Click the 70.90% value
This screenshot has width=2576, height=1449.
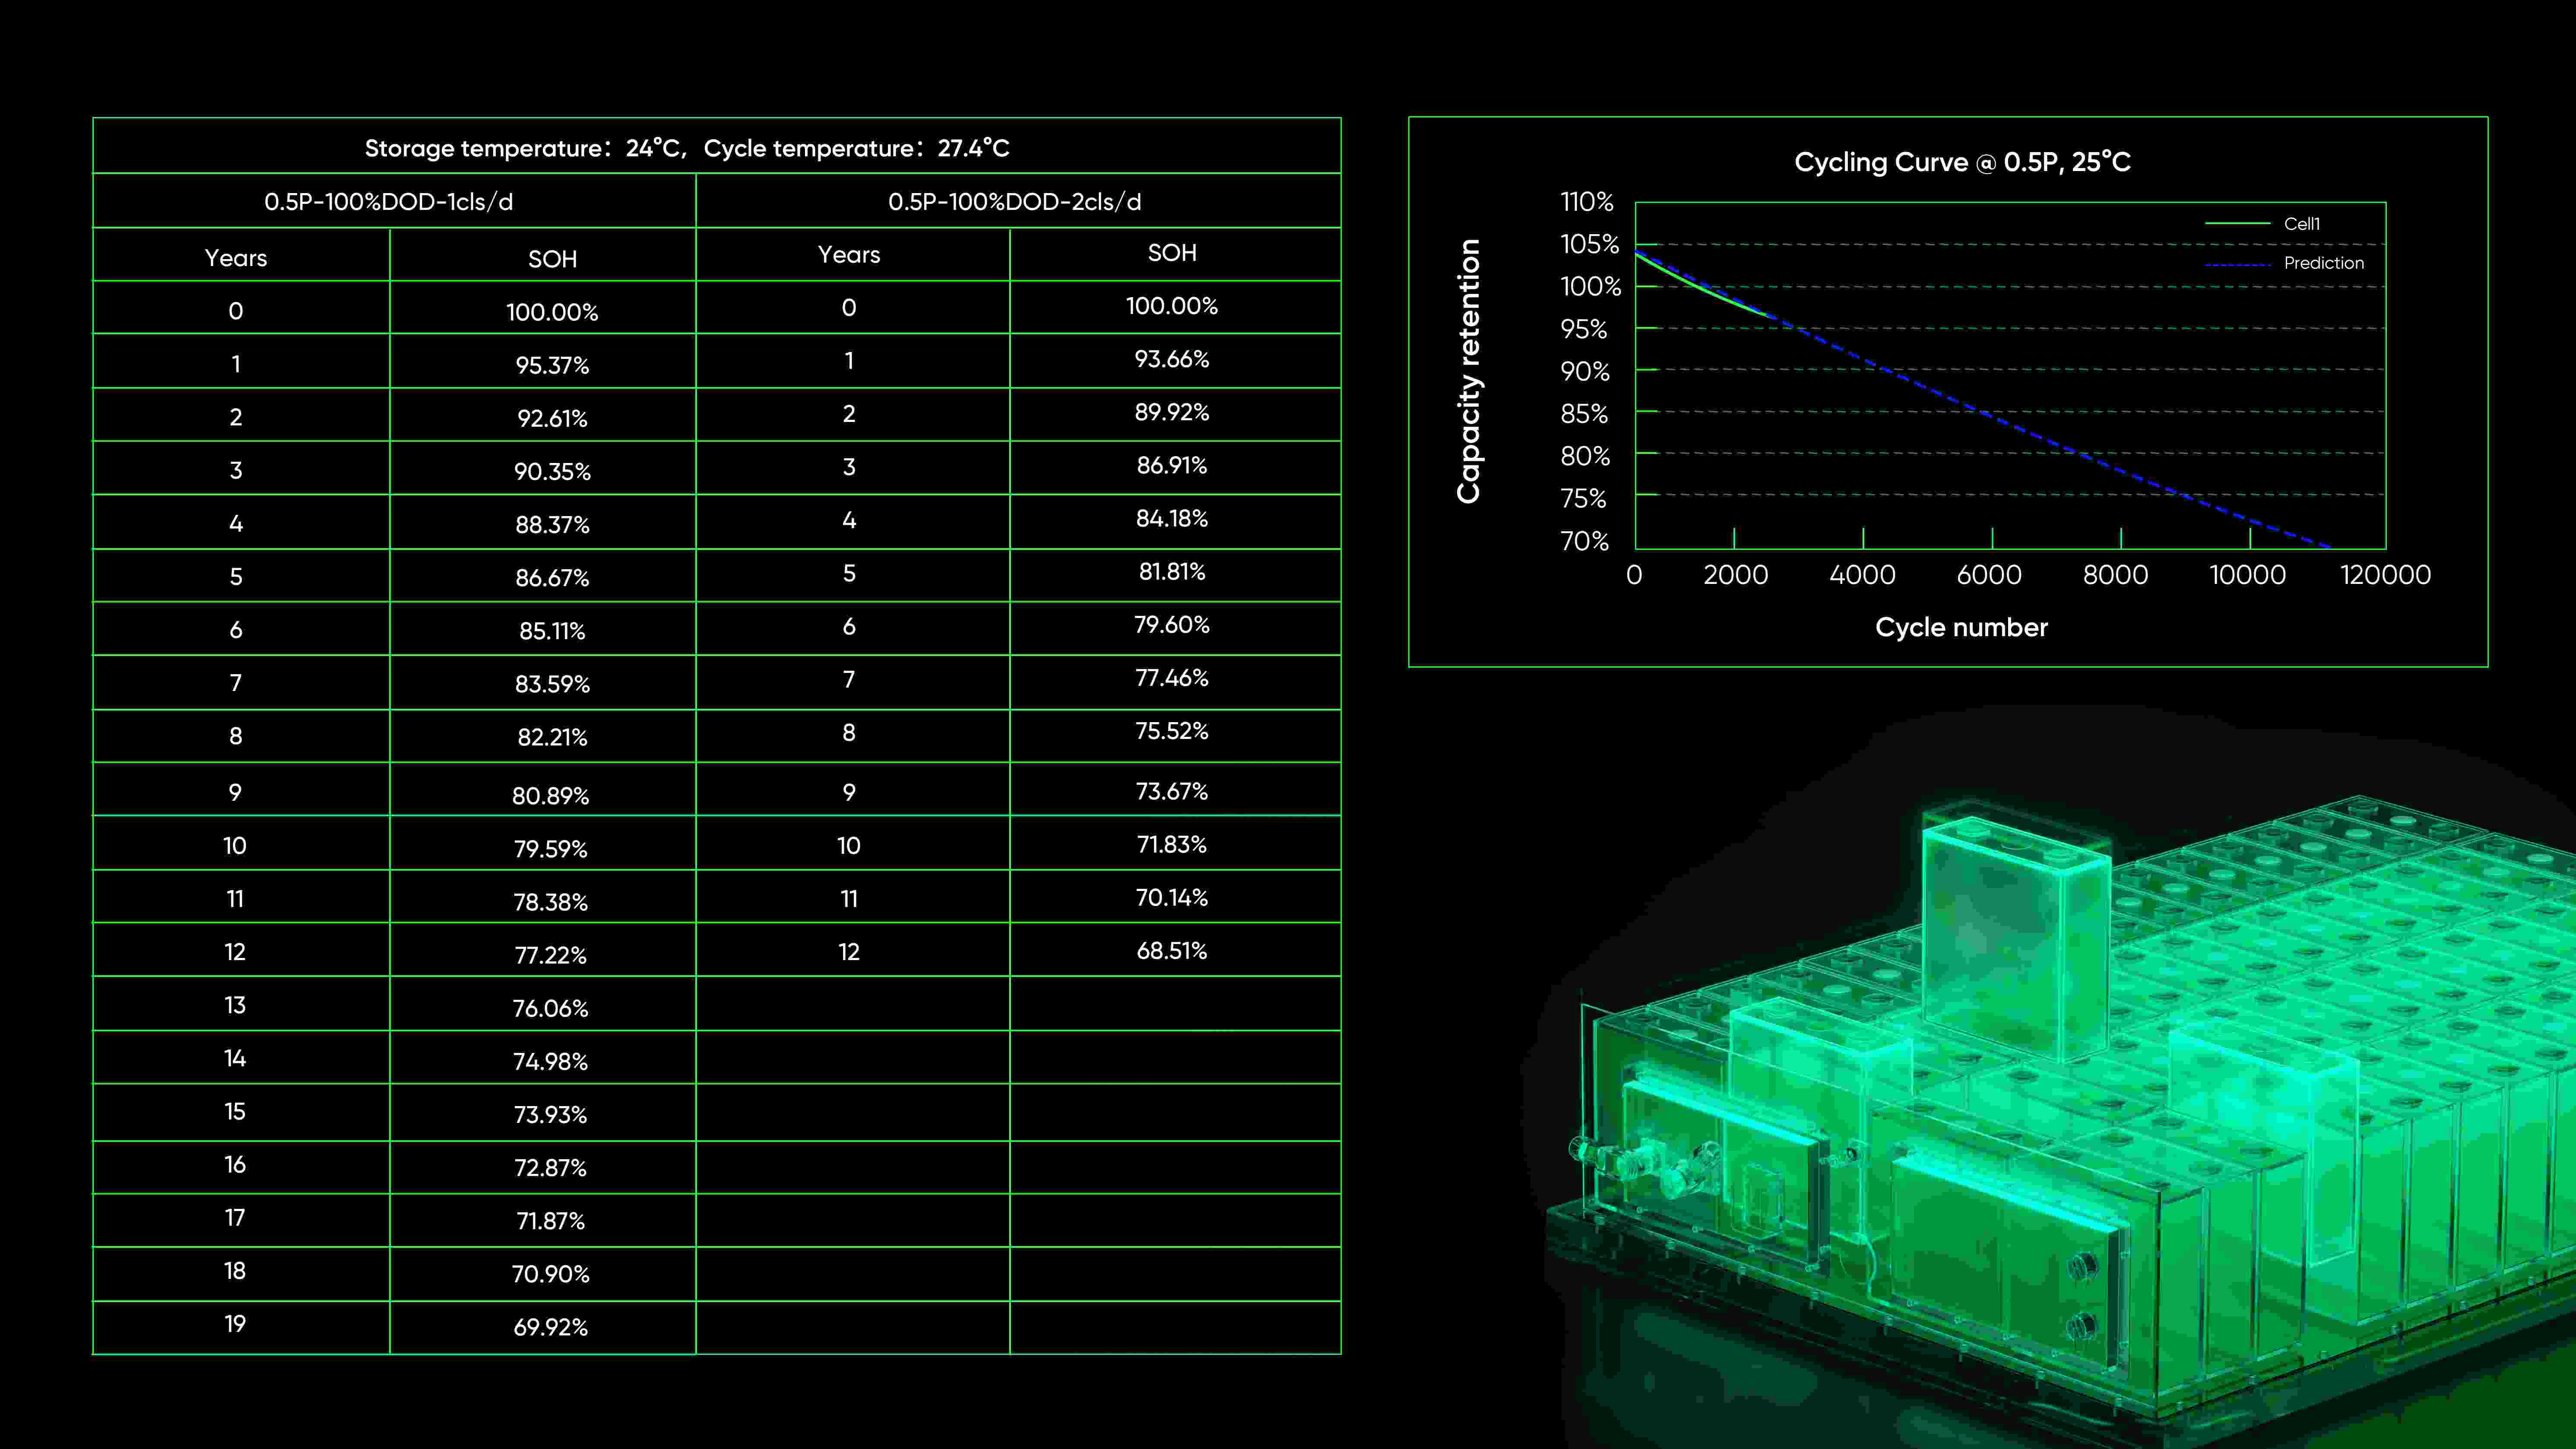tap(551, 1274)
